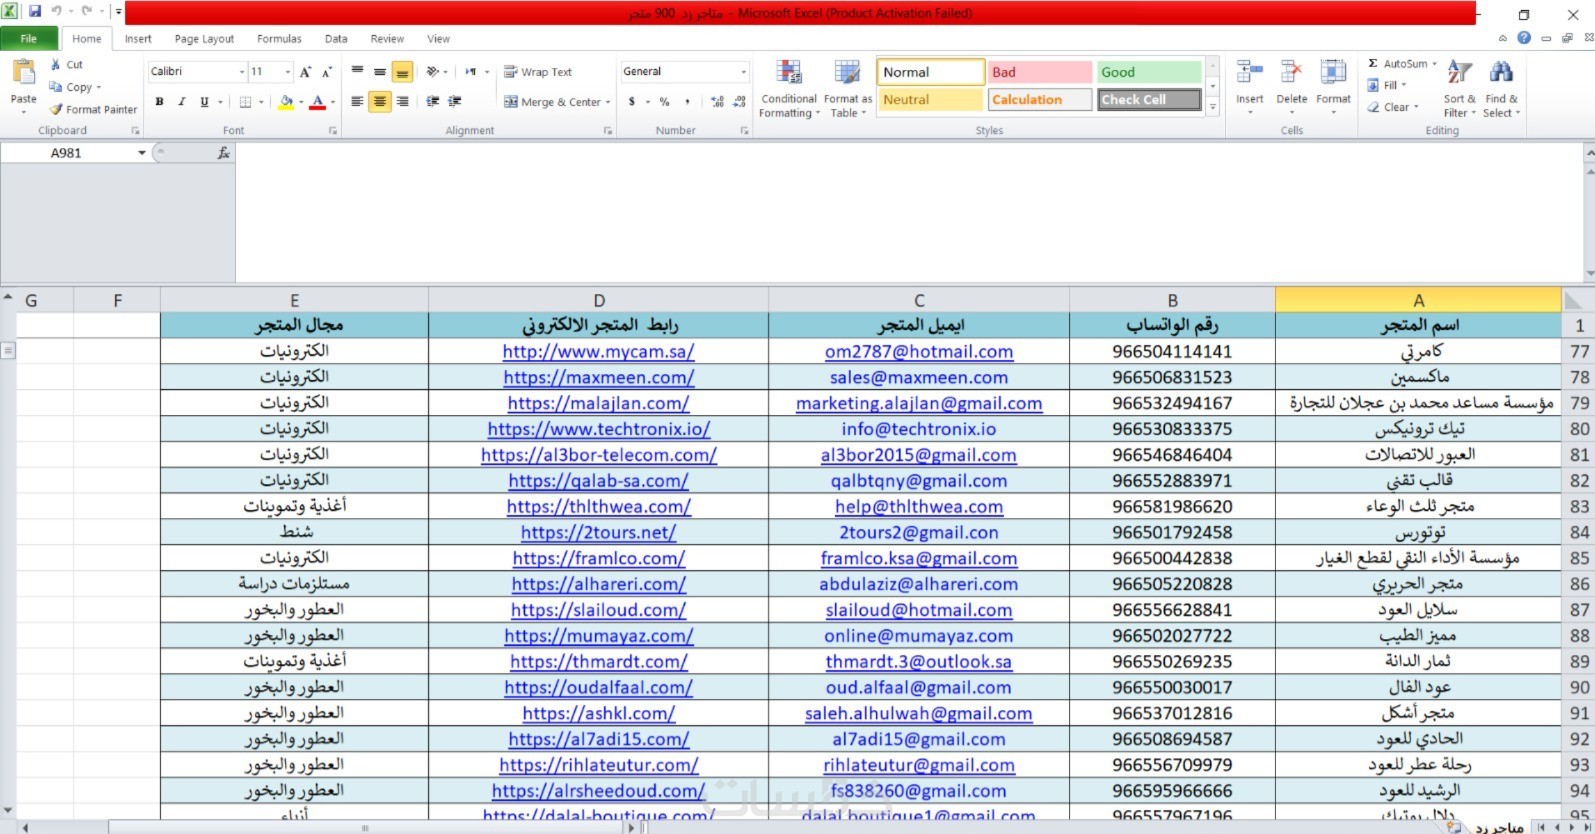Open the Fill dropdown

click(x=1386, y=86)
